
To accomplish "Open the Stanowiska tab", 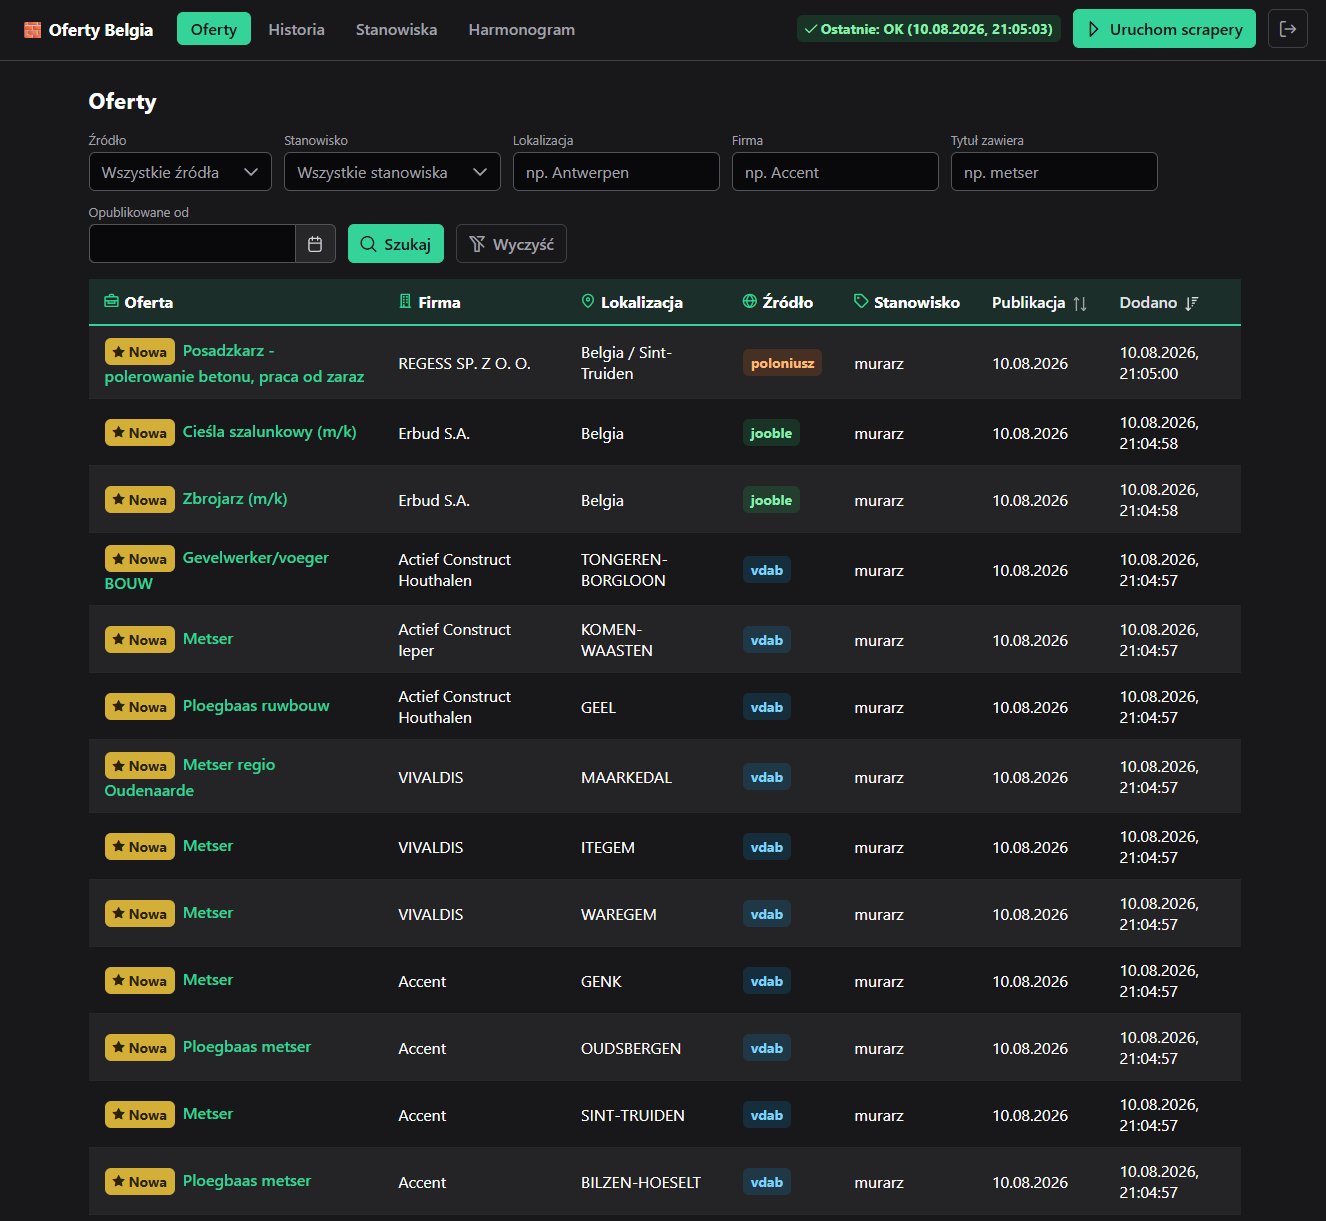I will coord(396,29).
